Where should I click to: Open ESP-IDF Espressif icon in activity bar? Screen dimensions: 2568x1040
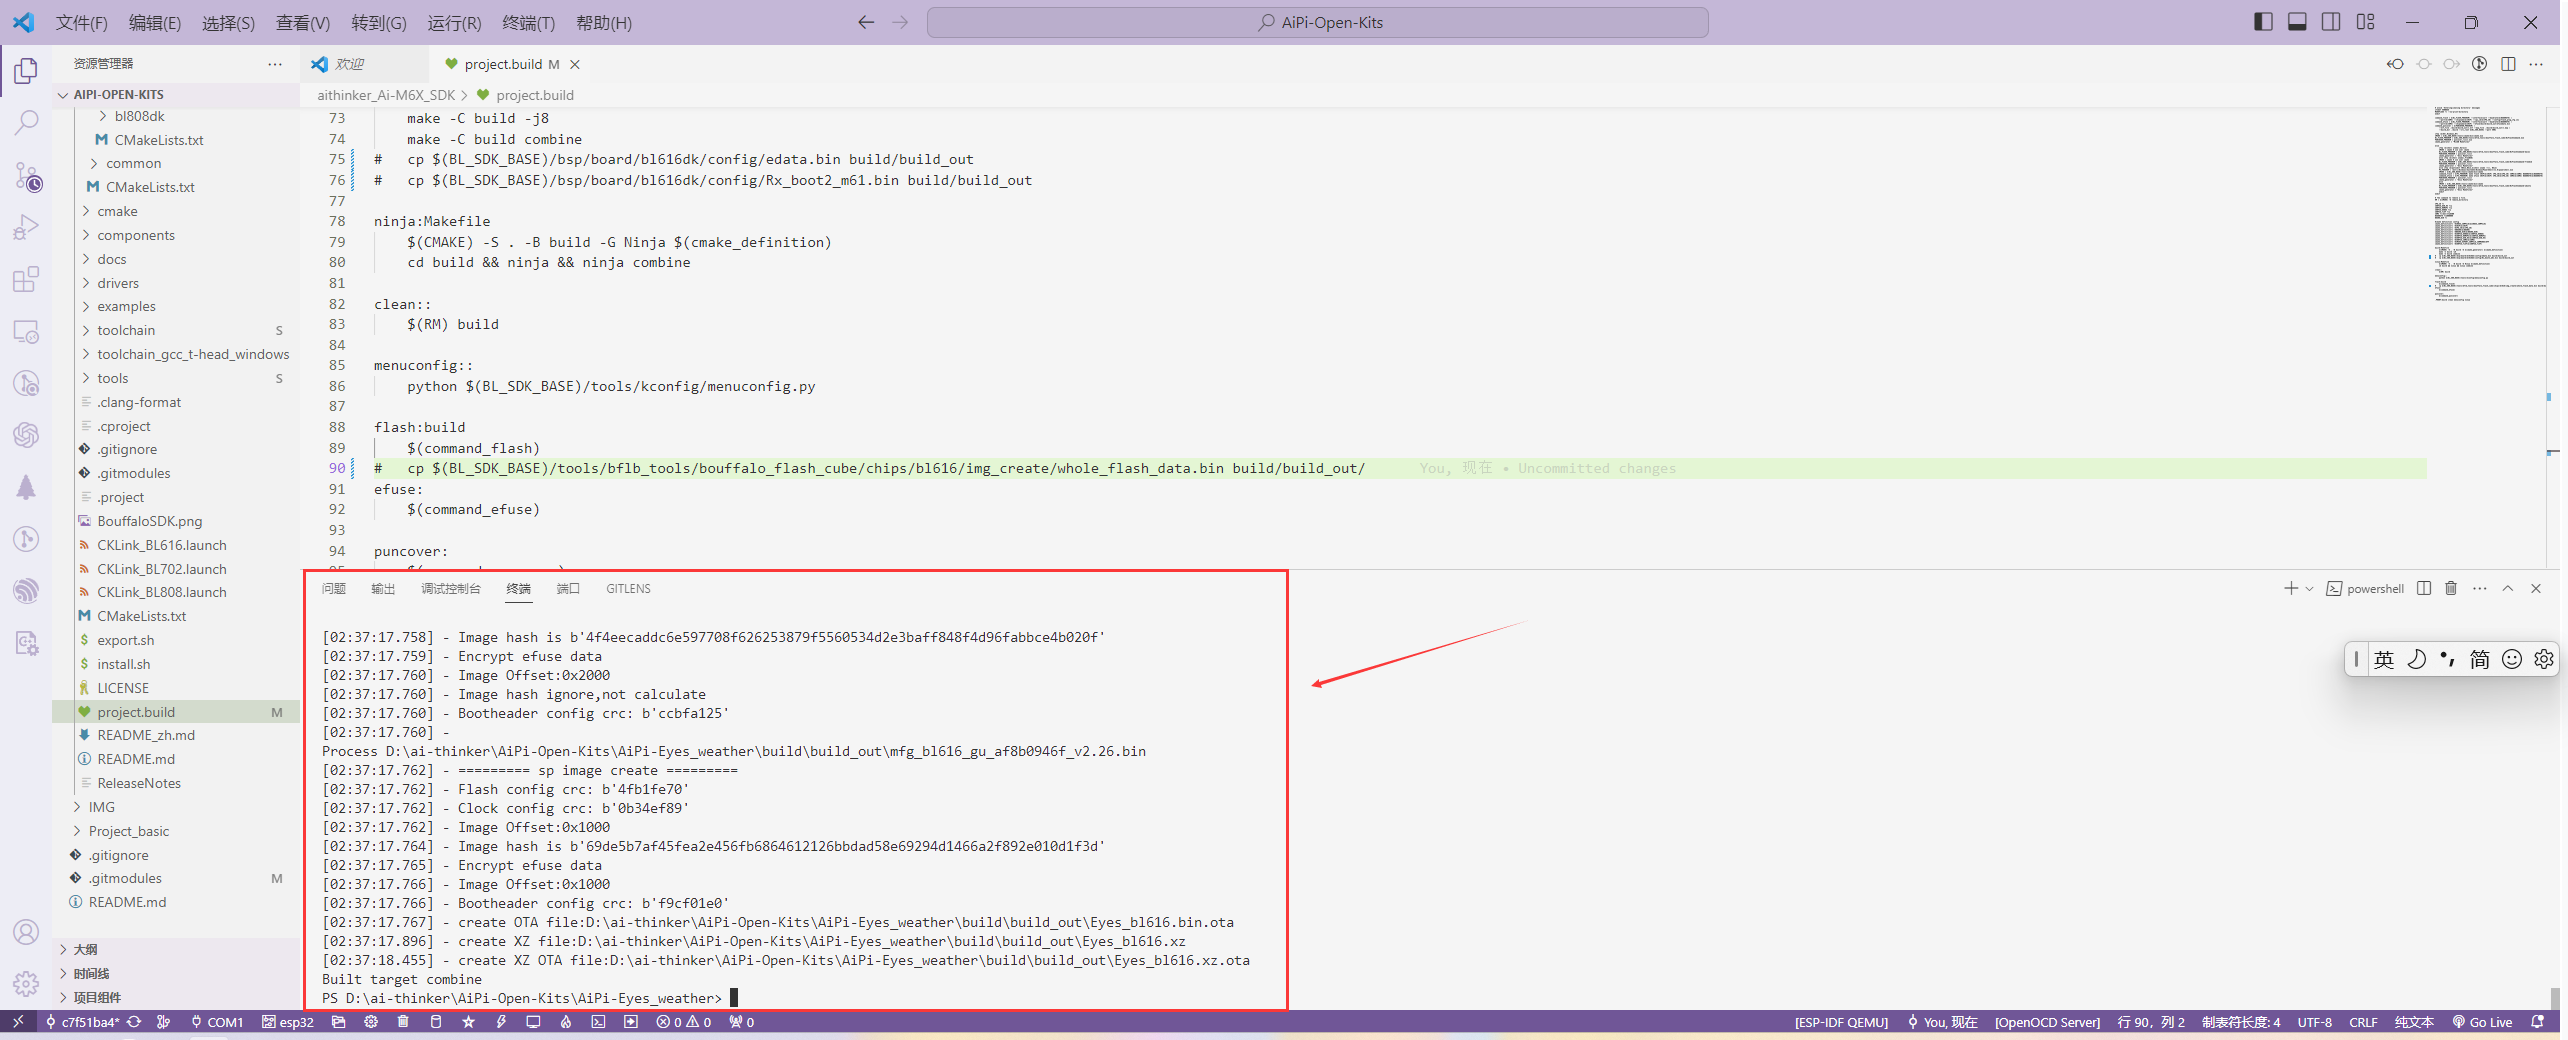pos(26,591)
